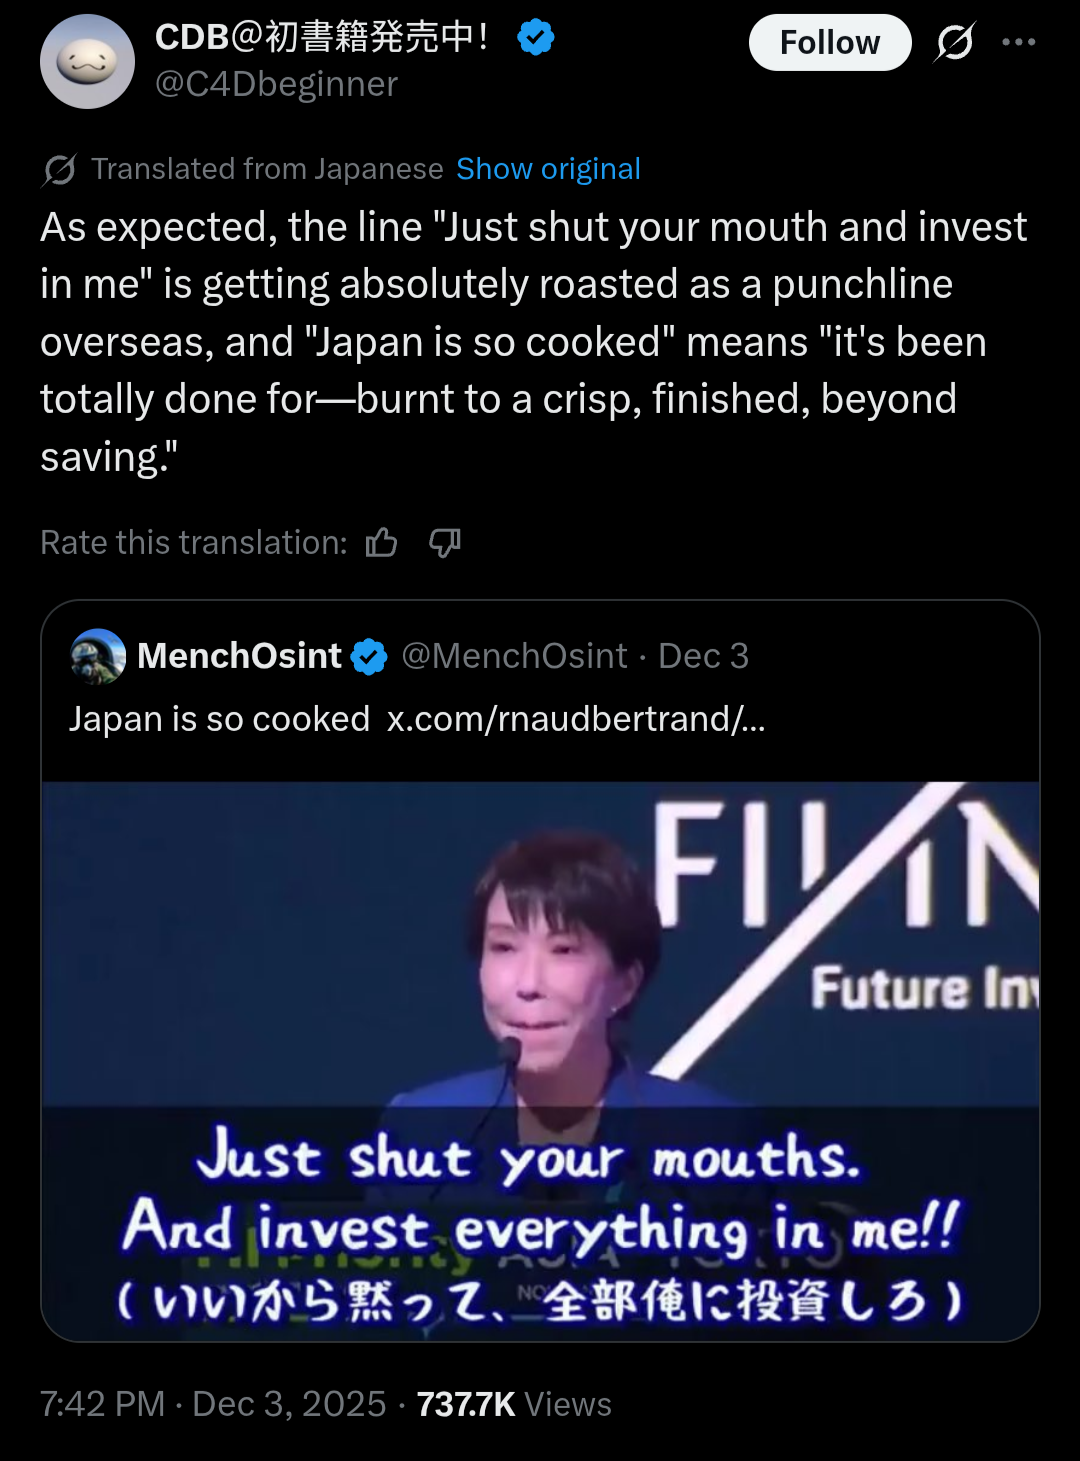
Task: Click MenchOsint's verified badge
Action: click(x=369, y=657)
